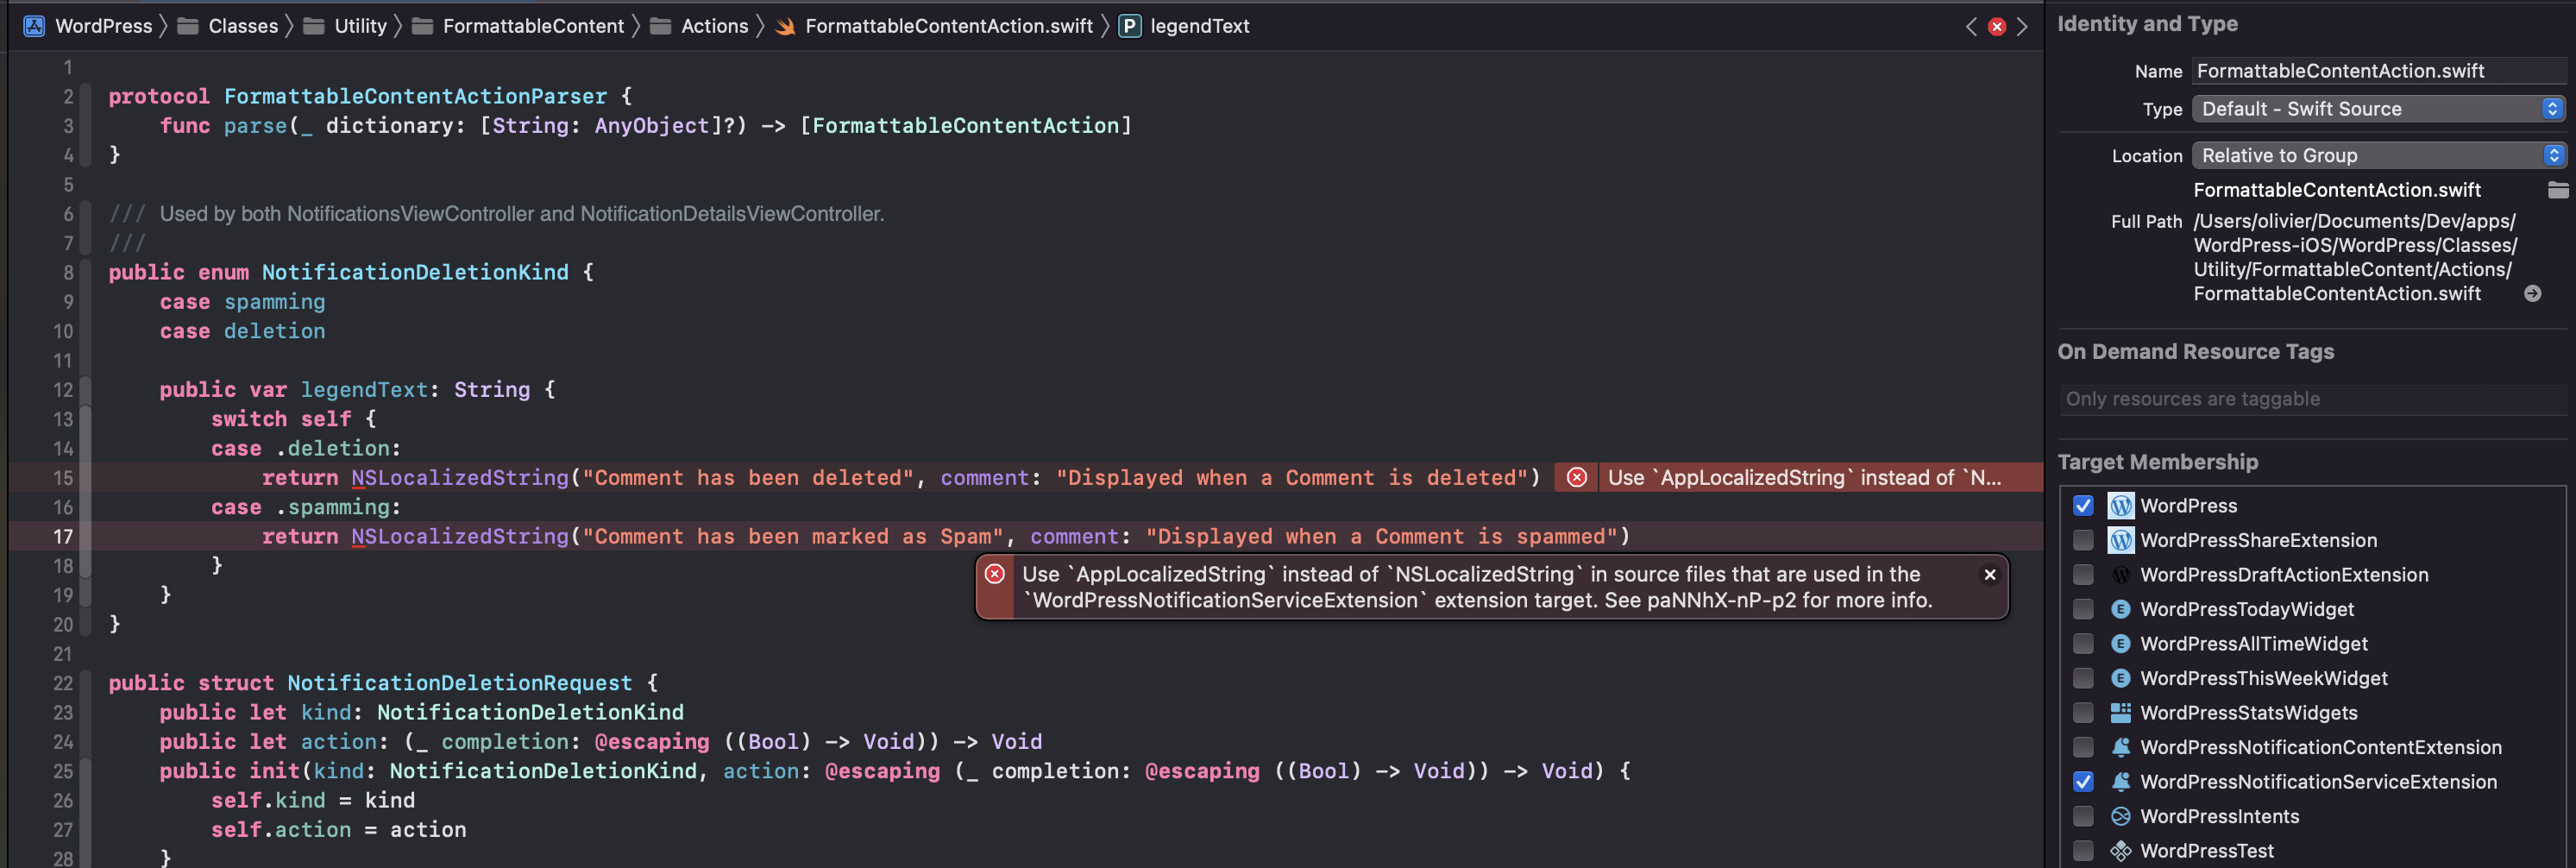Click the WordPressNotificationServiceExtension bell icon
Screen dimensions: 2576x868
point(2121,782)
